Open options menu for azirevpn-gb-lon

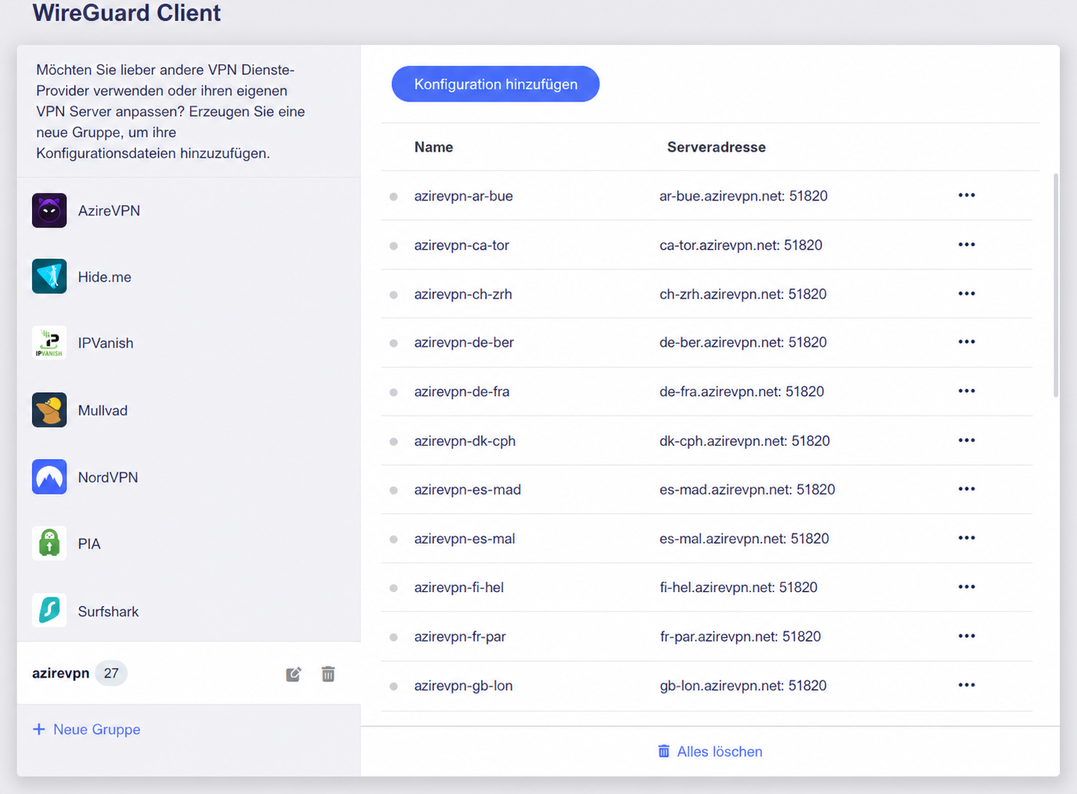point(966,685)
